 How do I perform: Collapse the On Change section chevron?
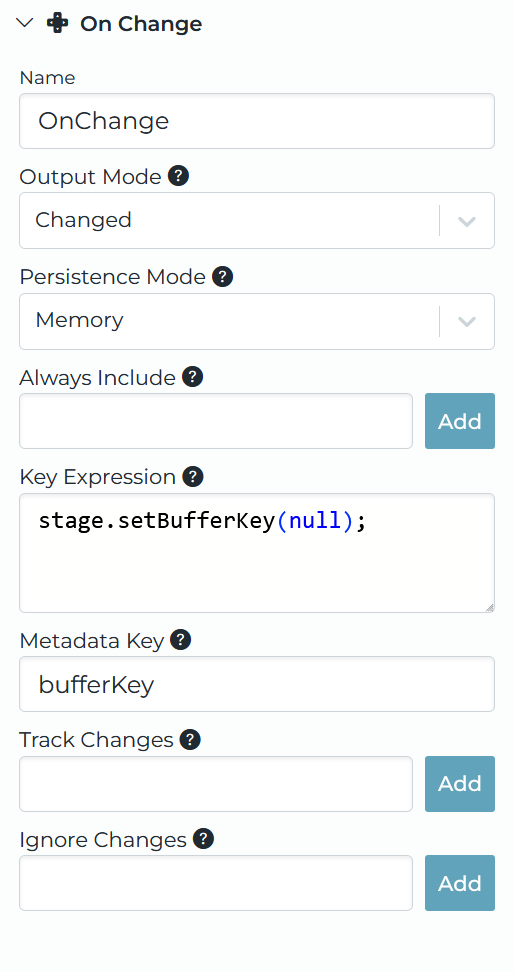click(x=24, y=24)
